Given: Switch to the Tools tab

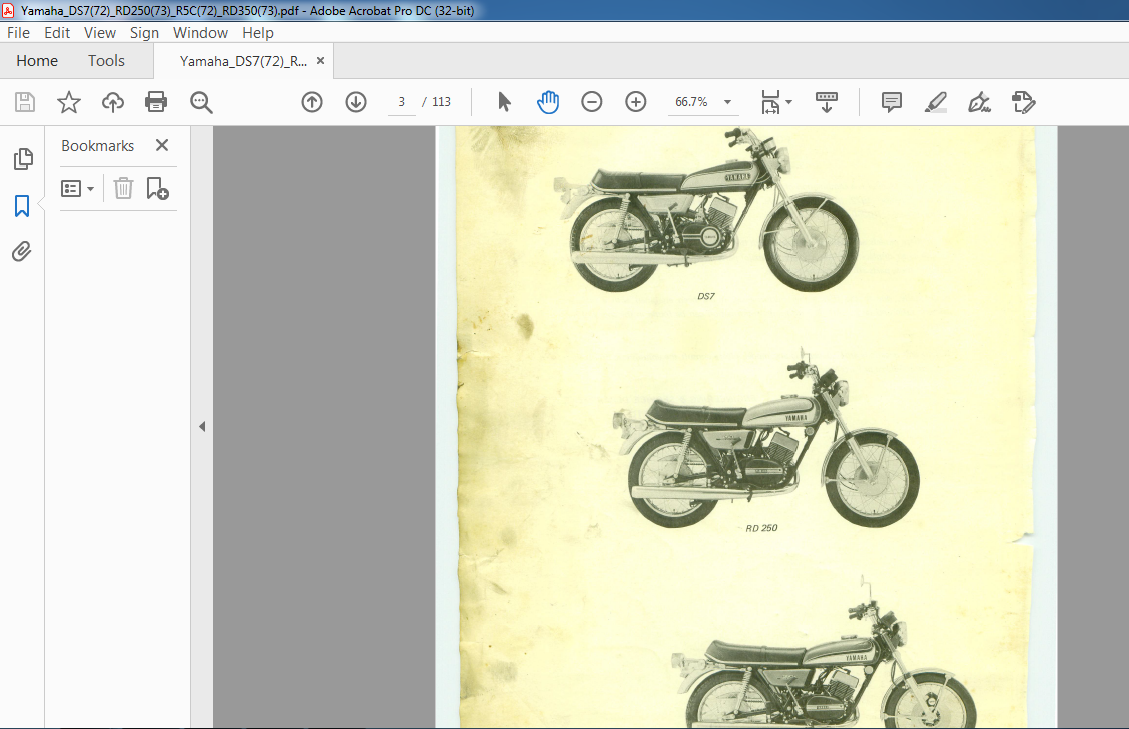Looking at the screenshot, I should tap(107, 61).
